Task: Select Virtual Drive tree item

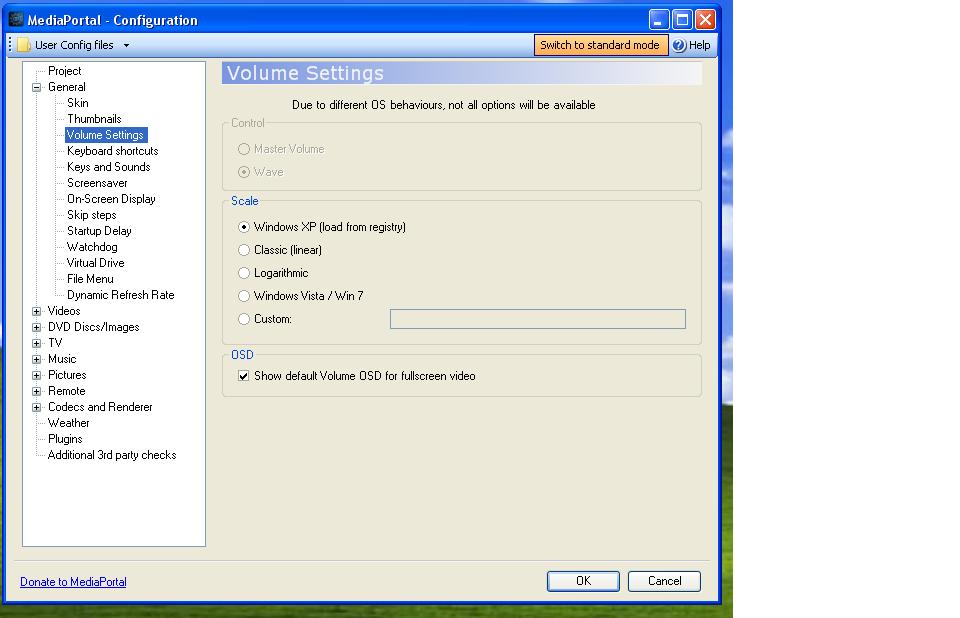Action: 96,263
